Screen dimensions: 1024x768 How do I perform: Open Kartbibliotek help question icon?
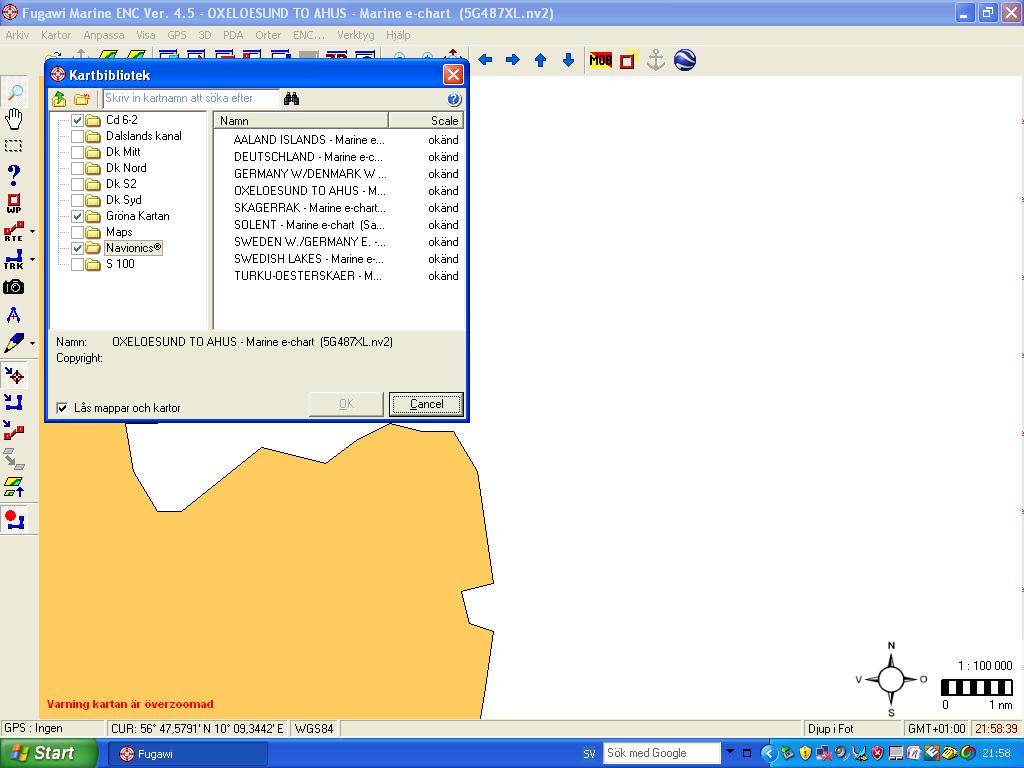click(x=454, y=99)
